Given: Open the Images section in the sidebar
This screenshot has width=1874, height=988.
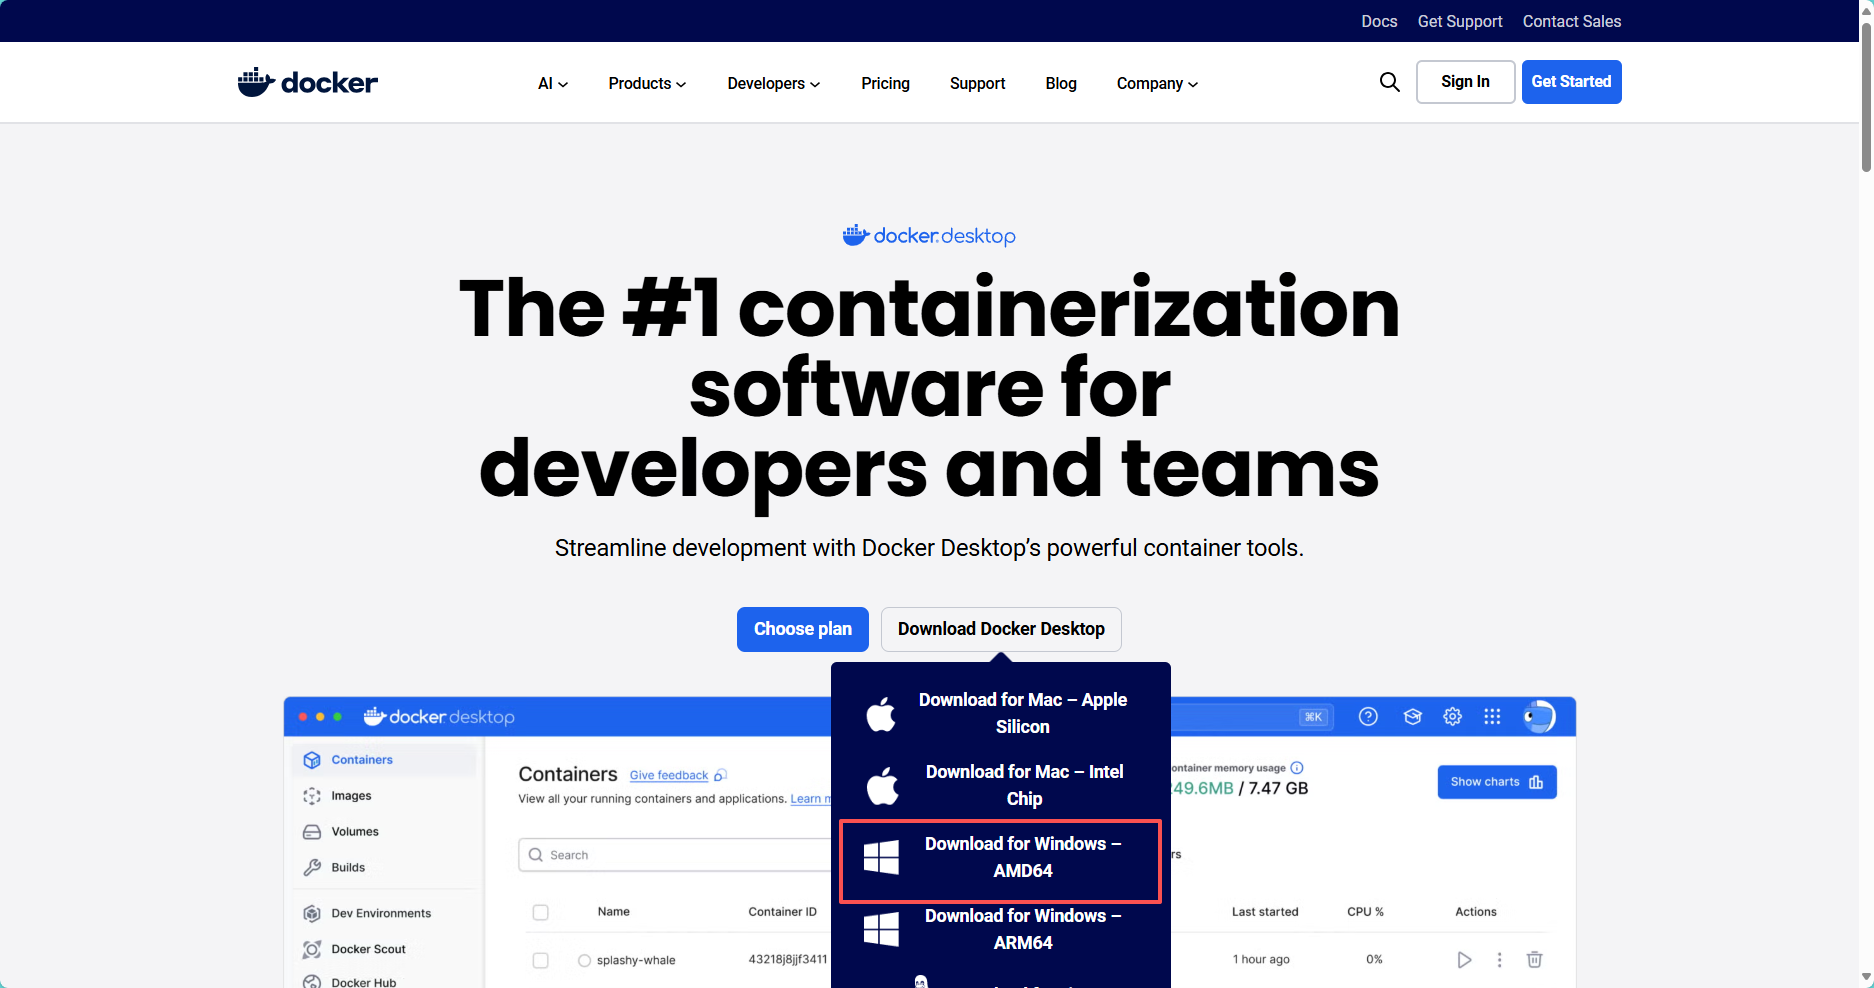Looking at the screenshot, I should (x=313, y=795).
